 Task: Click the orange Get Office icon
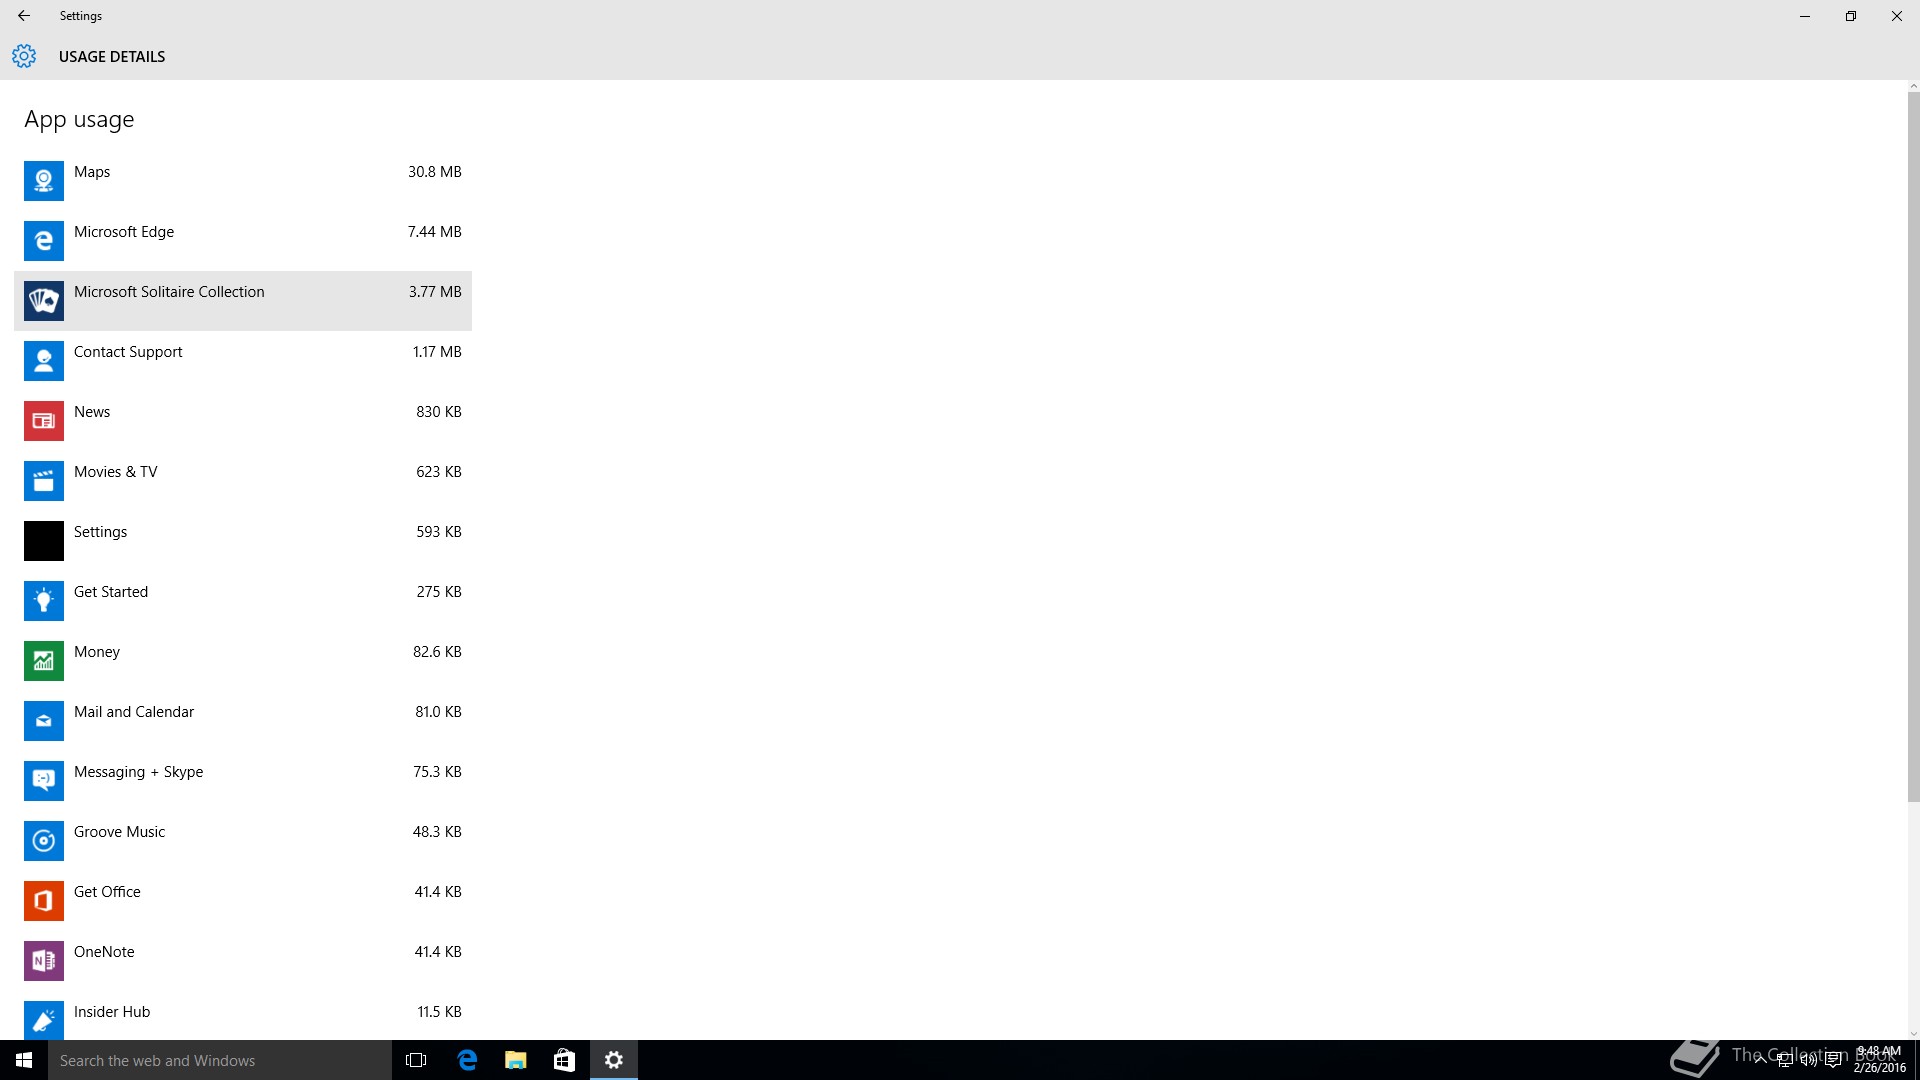pyautogui.click(x=44, y=901)
